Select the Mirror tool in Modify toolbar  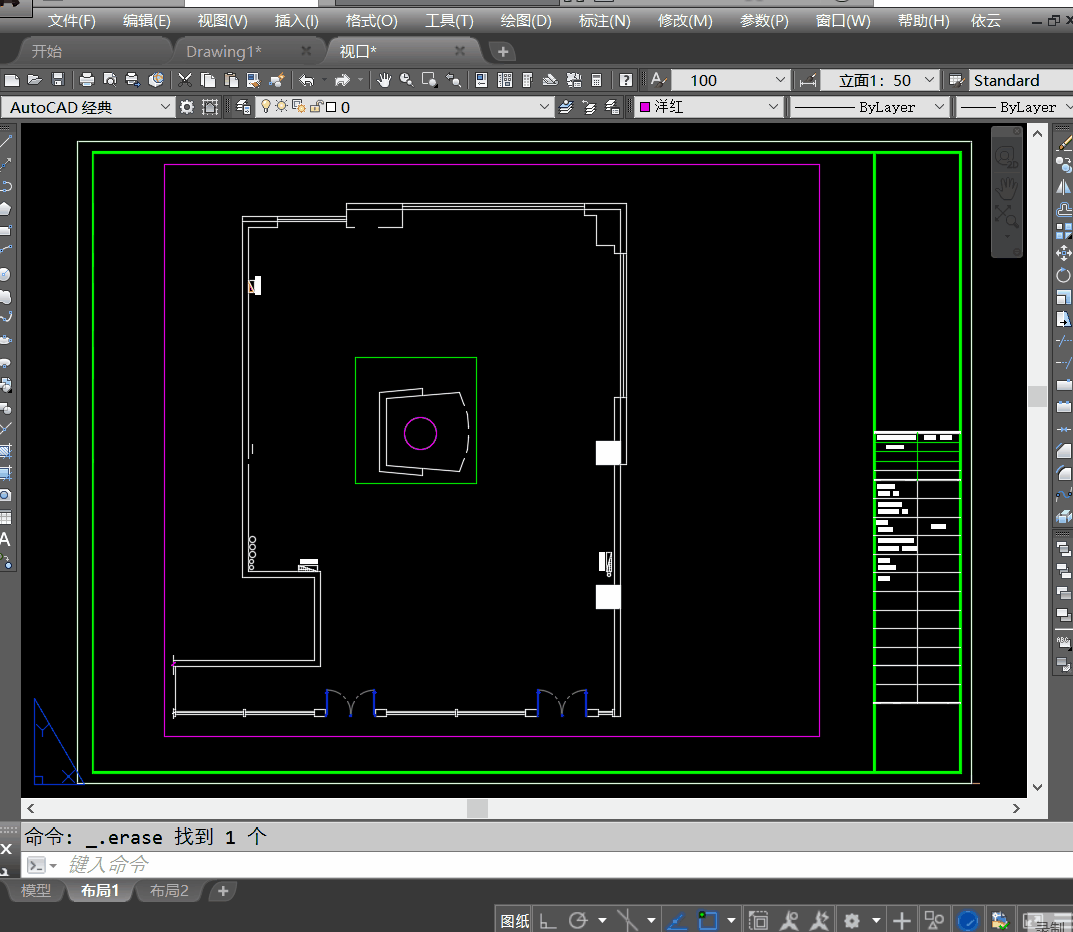pyautogui.click(x=1064, y=187)
